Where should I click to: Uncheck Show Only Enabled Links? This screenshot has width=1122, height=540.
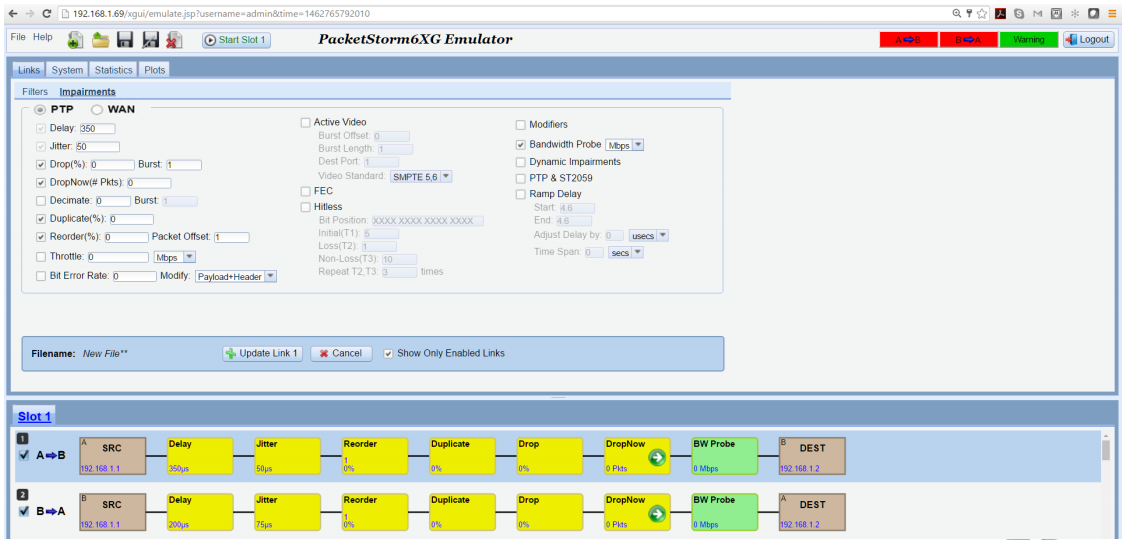(x=388, y=353)
